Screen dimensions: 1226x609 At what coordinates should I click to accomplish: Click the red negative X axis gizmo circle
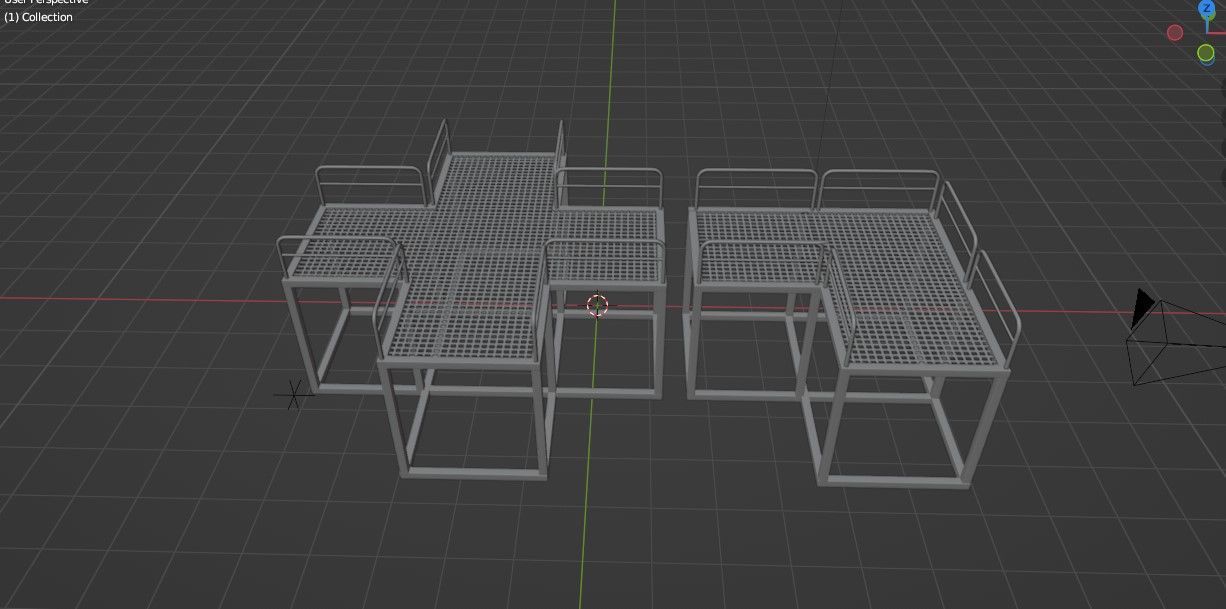(x=1175, y=32)
